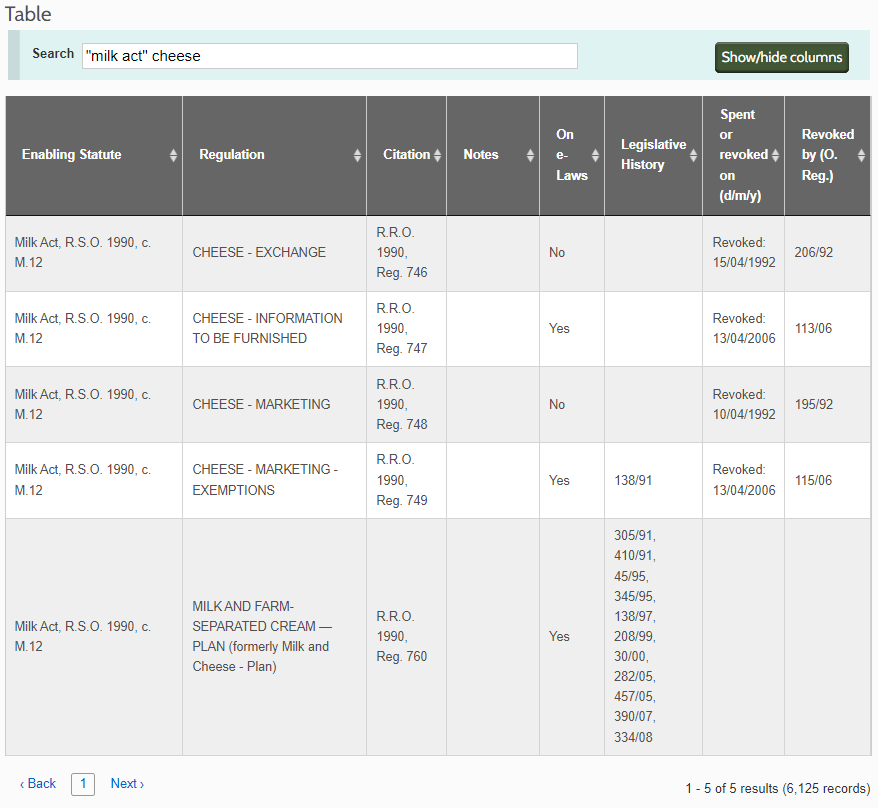Sort the Enabling Statute column using its sort icon
This screenshot has width=878, height=808.
click(172, 155)
